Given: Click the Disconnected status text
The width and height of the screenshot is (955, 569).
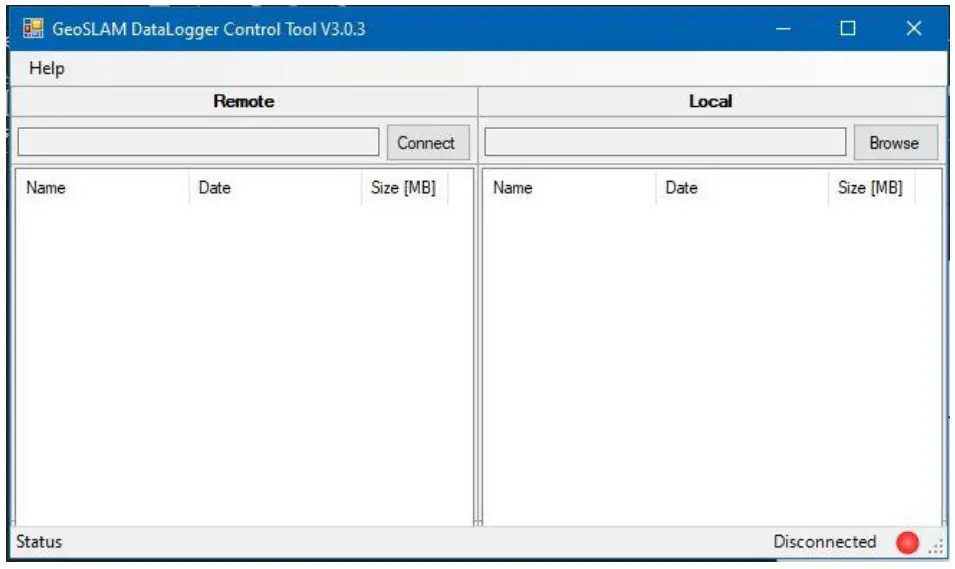Looking at the screenshot, I should click(825, 542).
